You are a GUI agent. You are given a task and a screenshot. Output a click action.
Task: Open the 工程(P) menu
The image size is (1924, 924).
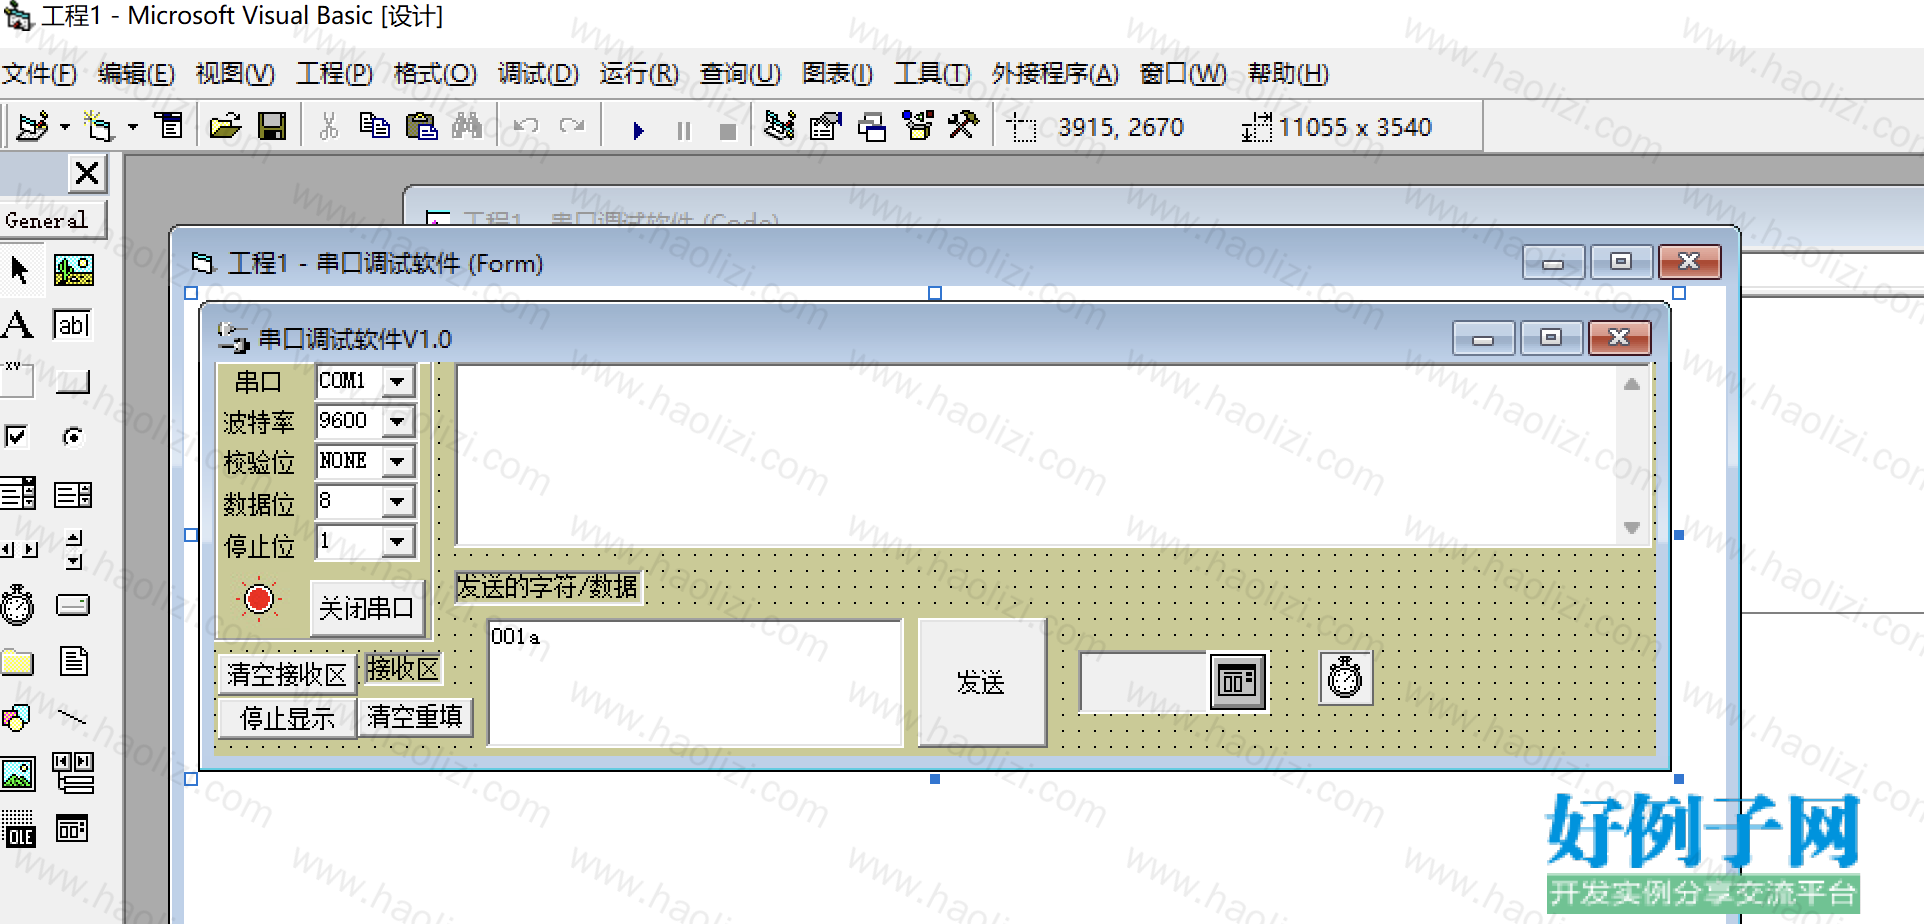[334, 73]
